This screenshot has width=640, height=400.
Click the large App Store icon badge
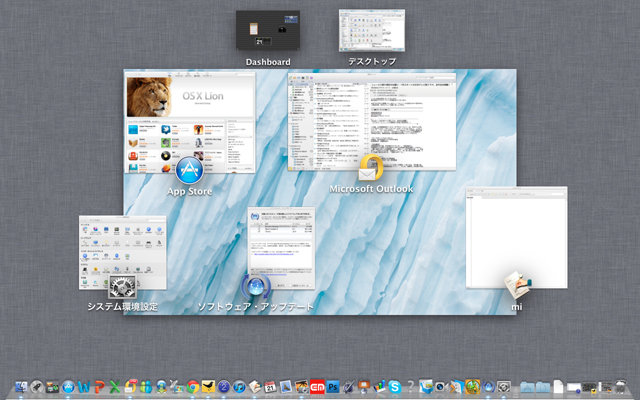coord(189,171)
